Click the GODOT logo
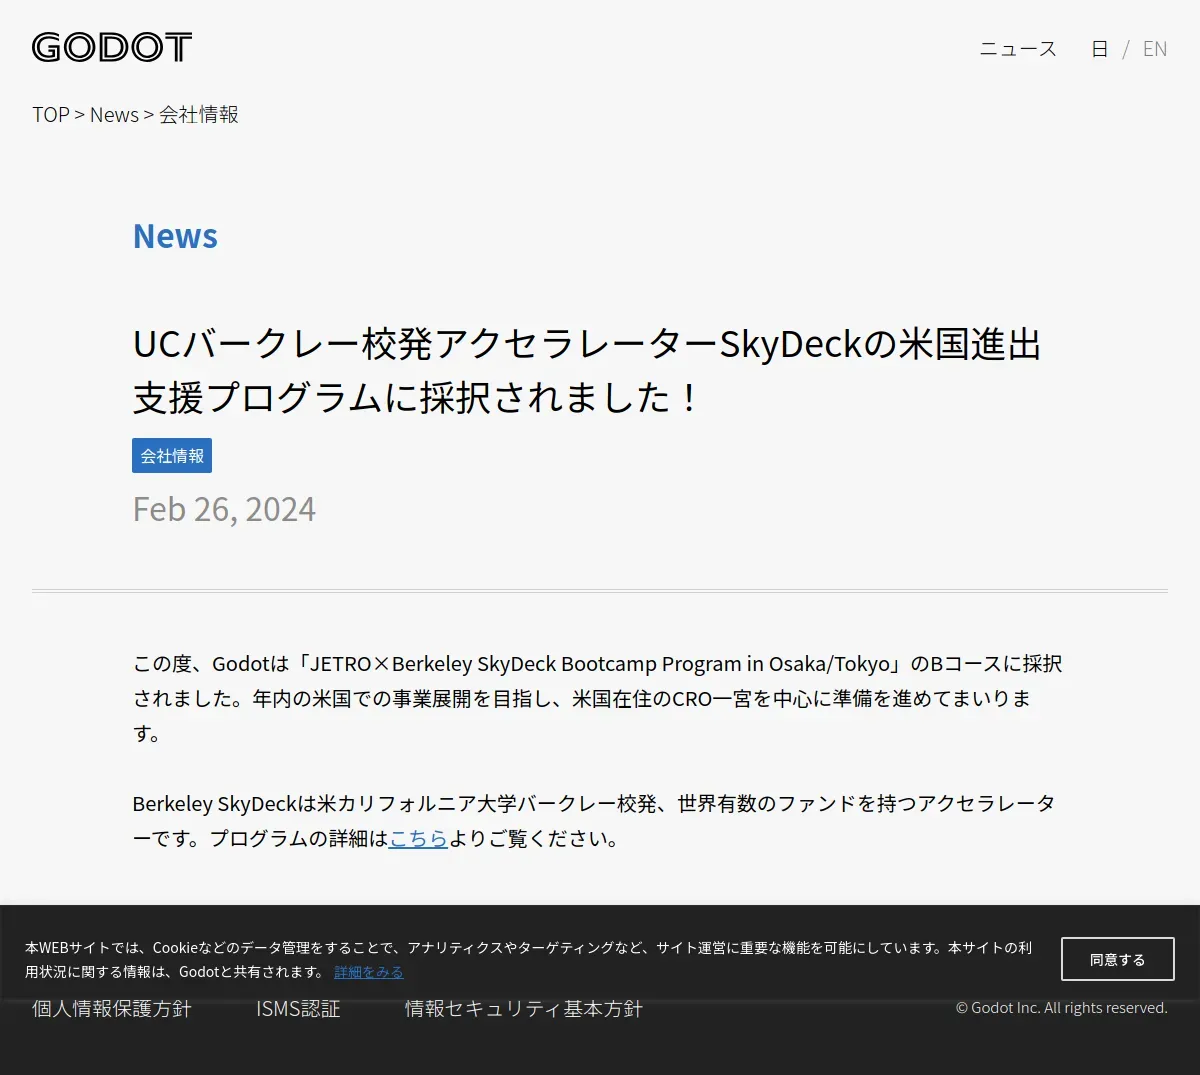1200x1075 pixels. 112,47
